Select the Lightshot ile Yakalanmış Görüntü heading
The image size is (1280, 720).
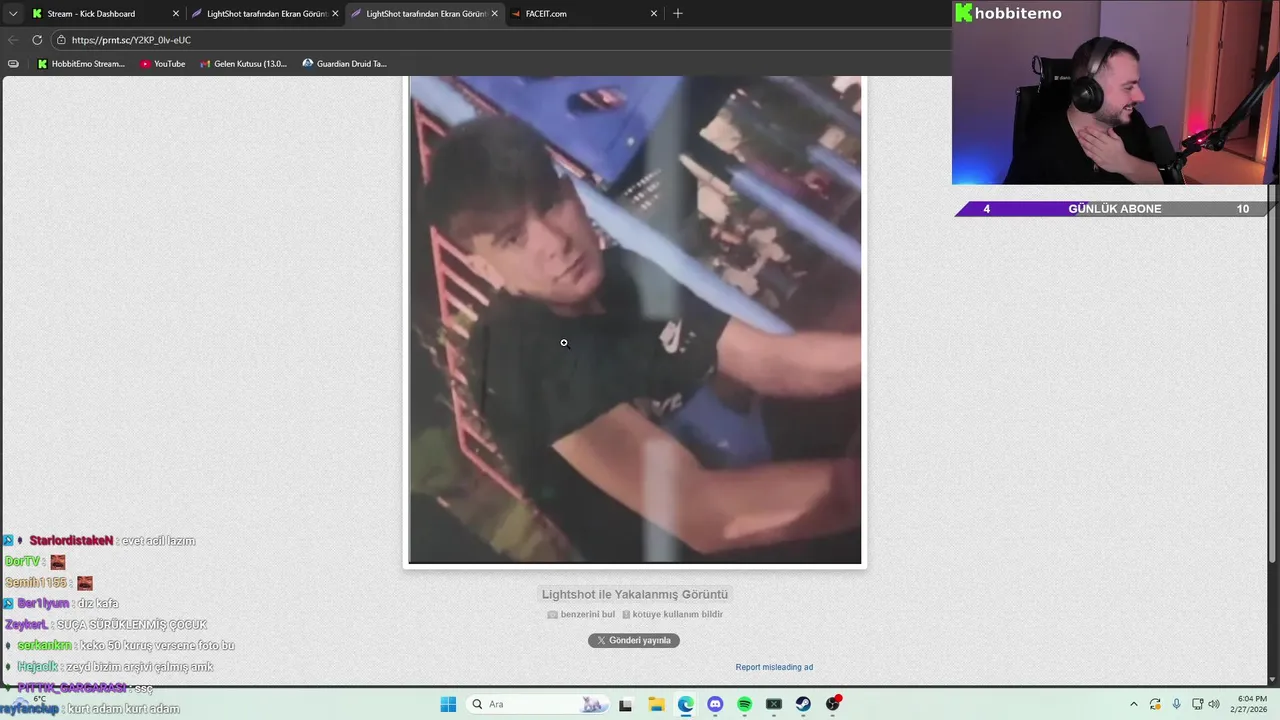pyautogui.click(x=635, y=594)
